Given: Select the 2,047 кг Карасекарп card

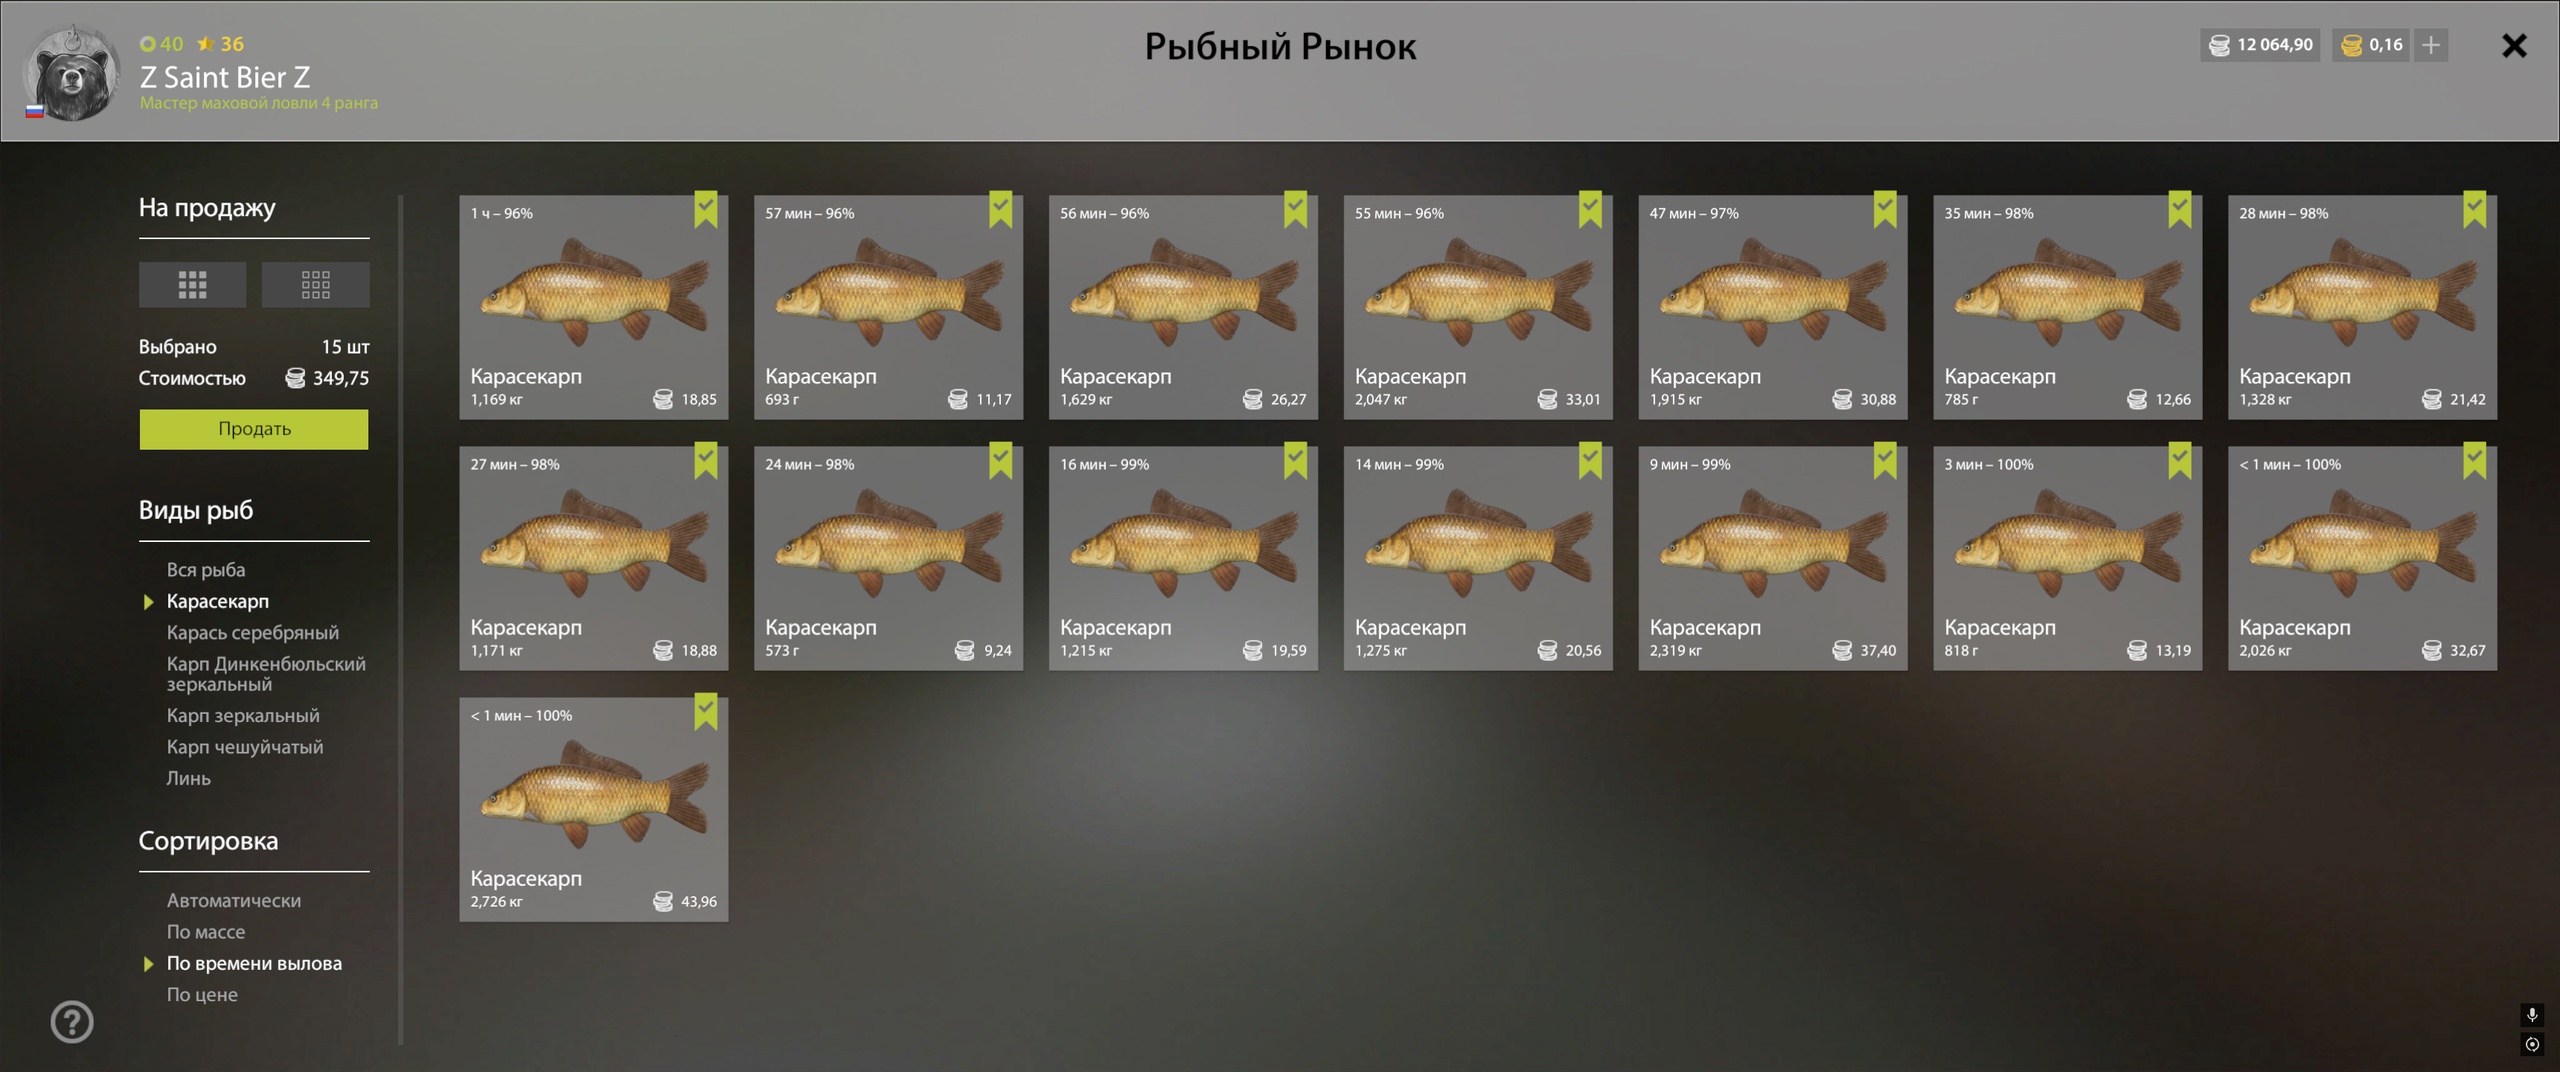Looking at the screenshot, I should pyautogui.click(x=1477, y=307).
